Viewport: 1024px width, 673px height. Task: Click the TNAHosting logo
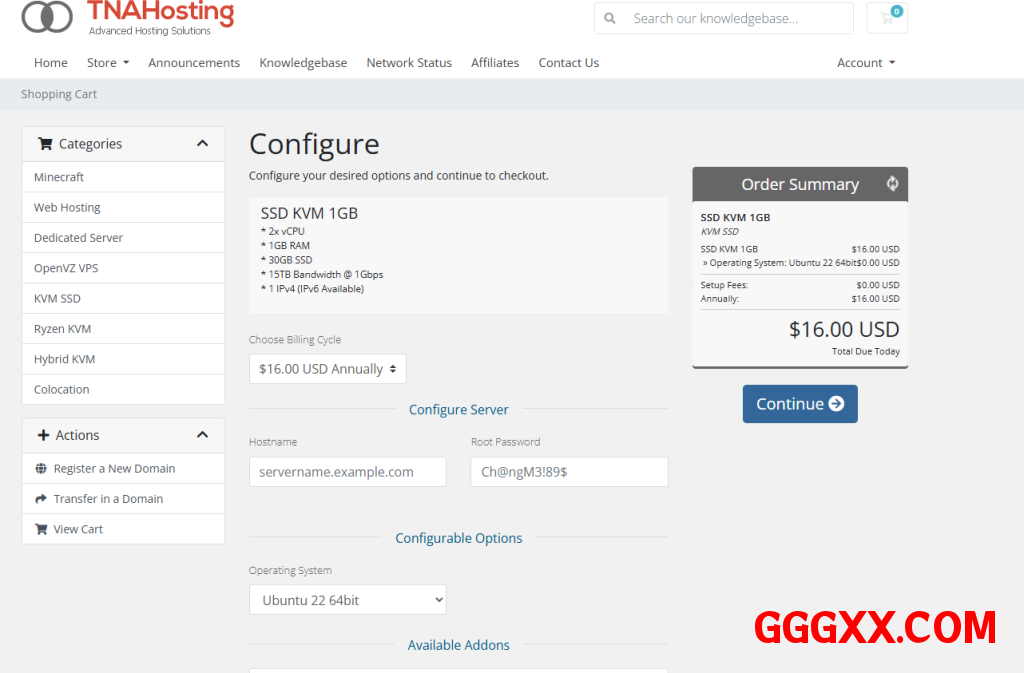(x=128, y=17)
